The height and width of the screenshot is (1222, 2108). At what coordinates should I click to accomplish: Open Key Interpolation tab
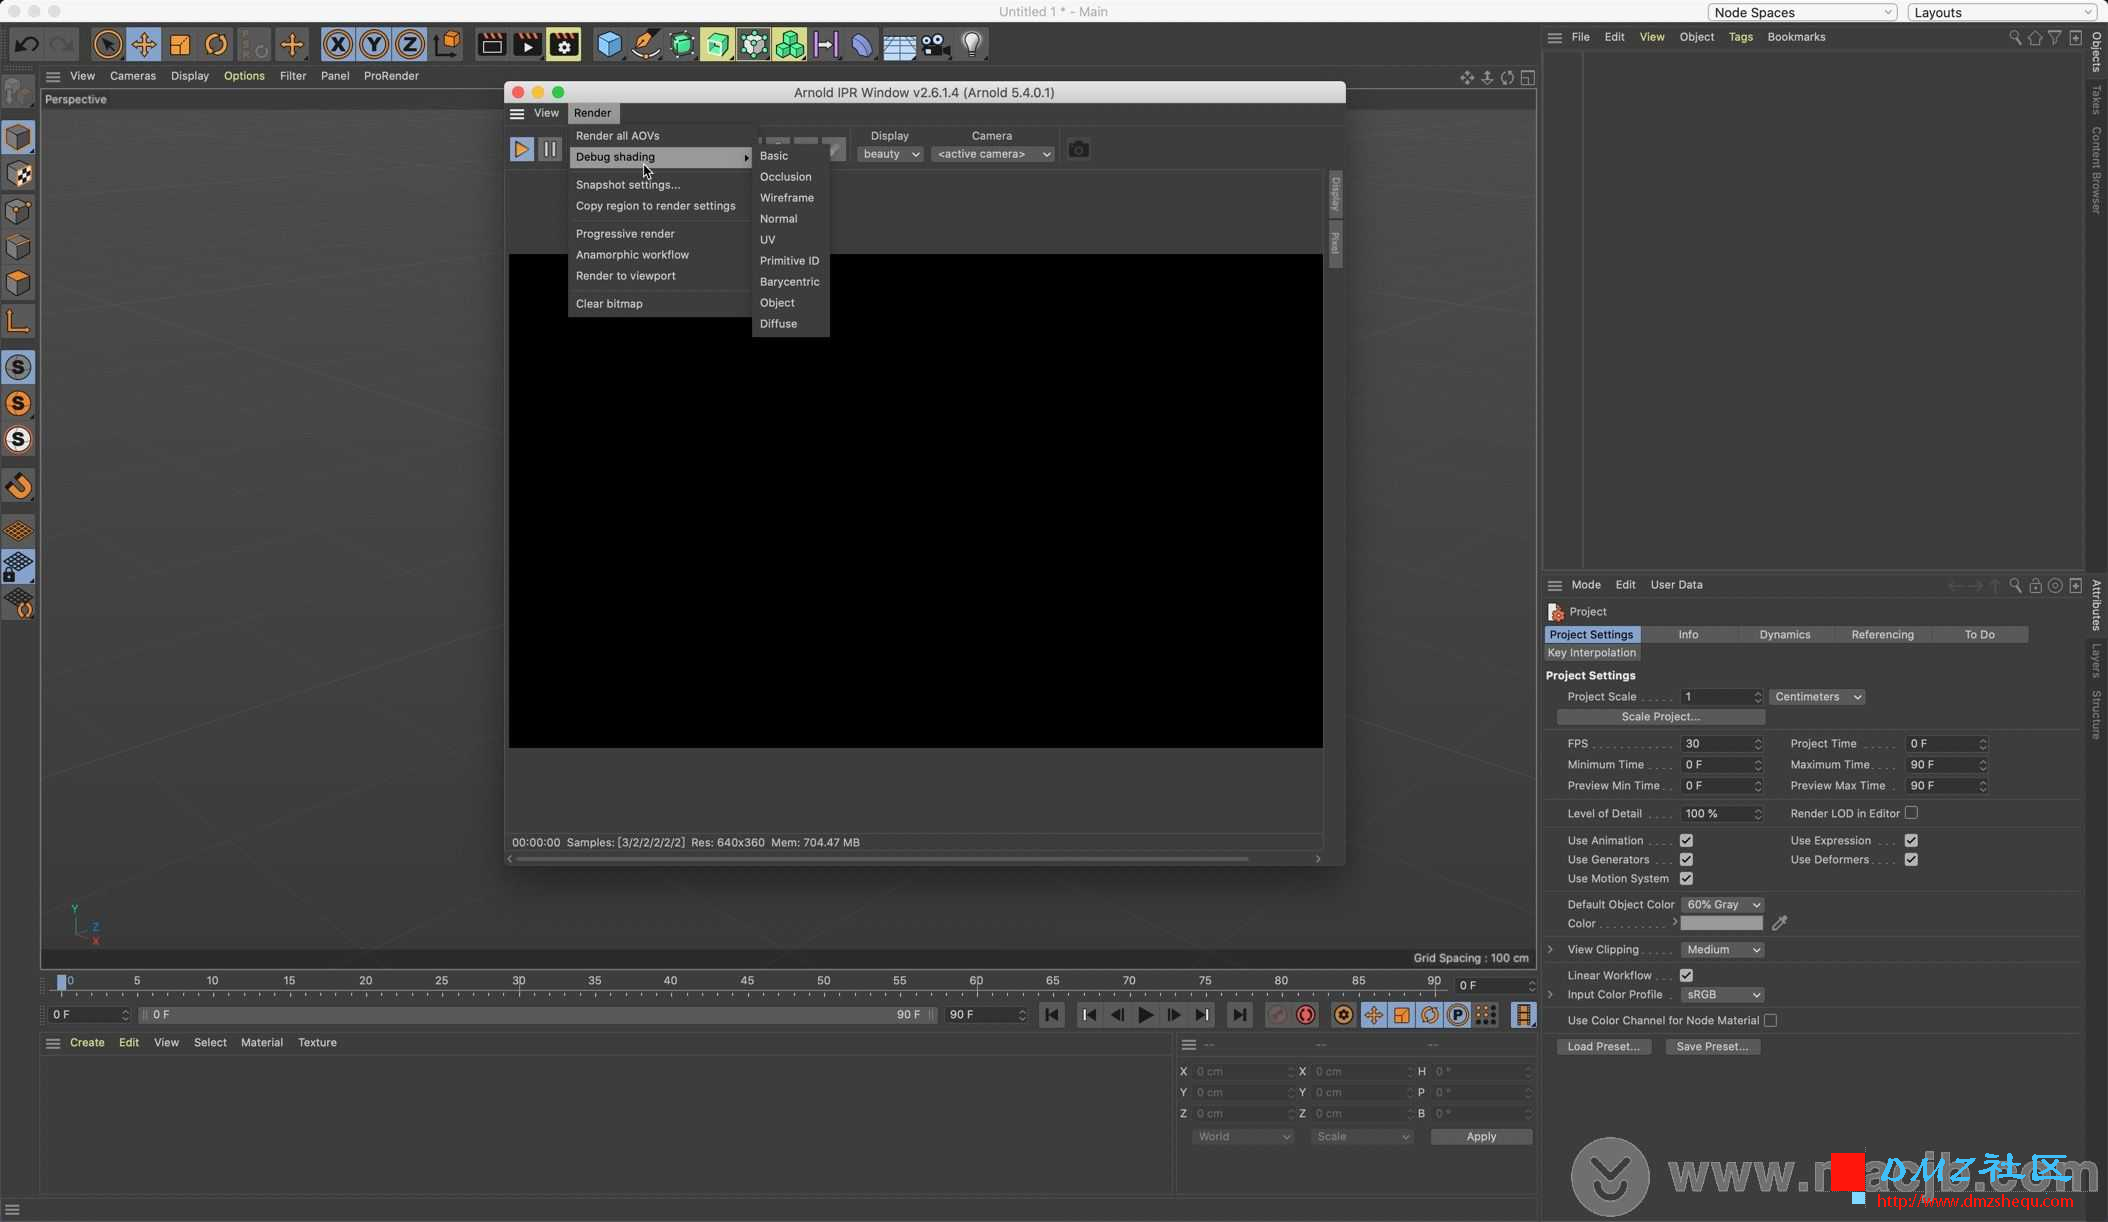pos(1592,652)
